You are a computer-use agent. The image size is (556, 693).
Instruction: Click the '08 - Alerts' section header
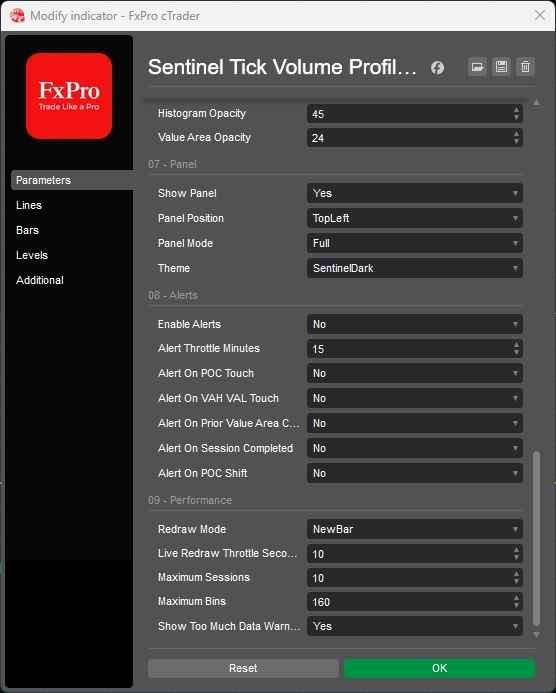pyautogui.click(x=173, y=295)
